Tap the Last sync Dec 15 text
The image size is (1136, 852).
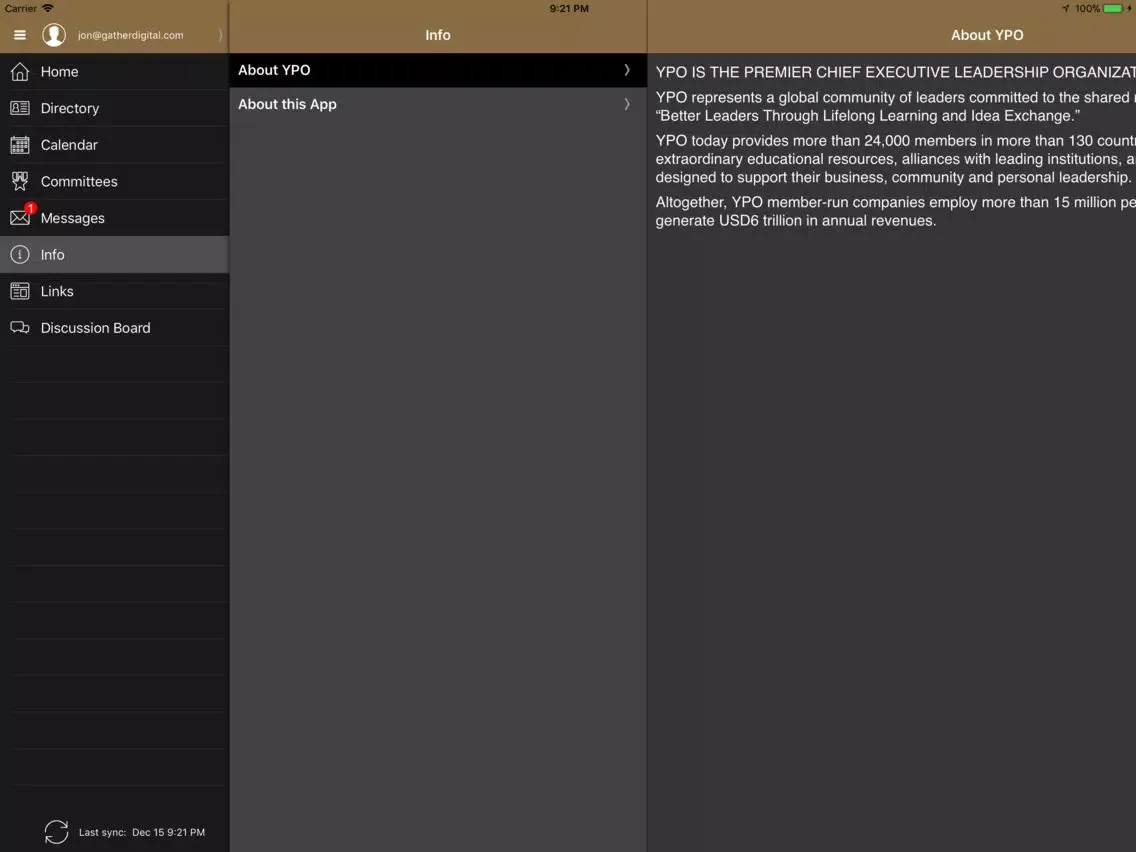coord(141,832)
